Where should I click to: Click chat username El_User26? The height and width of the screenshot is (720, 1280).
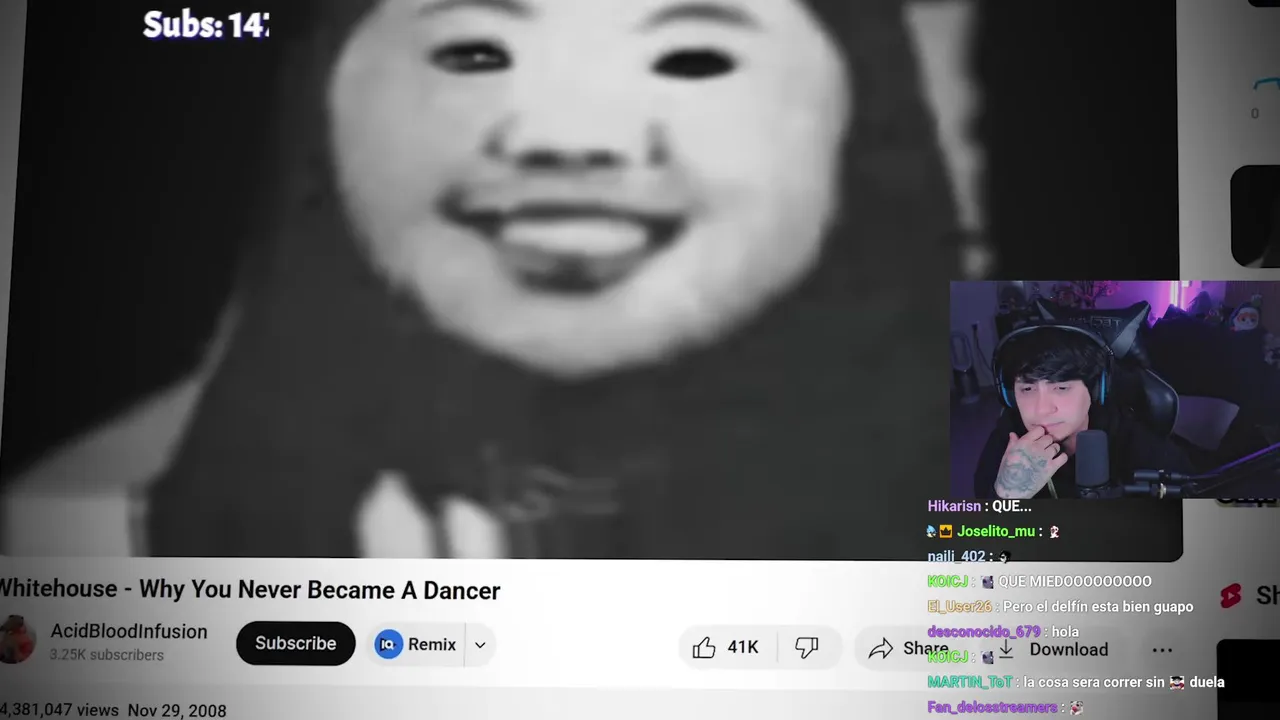coord(960,606)
